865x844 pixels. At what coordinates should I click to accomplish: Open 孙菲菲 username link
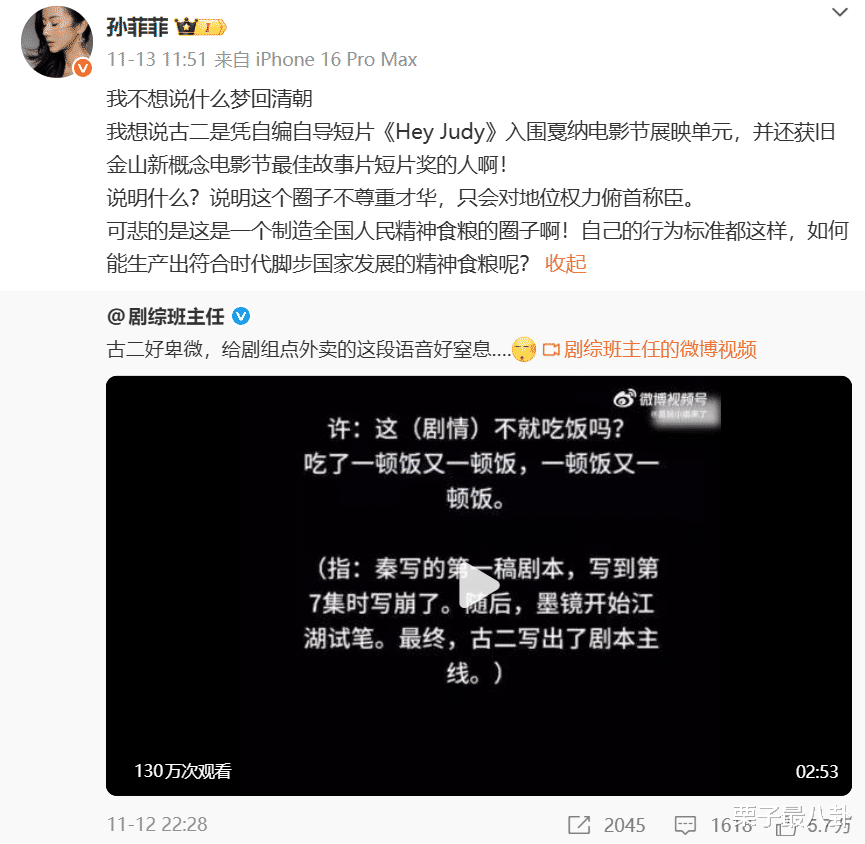137,26
